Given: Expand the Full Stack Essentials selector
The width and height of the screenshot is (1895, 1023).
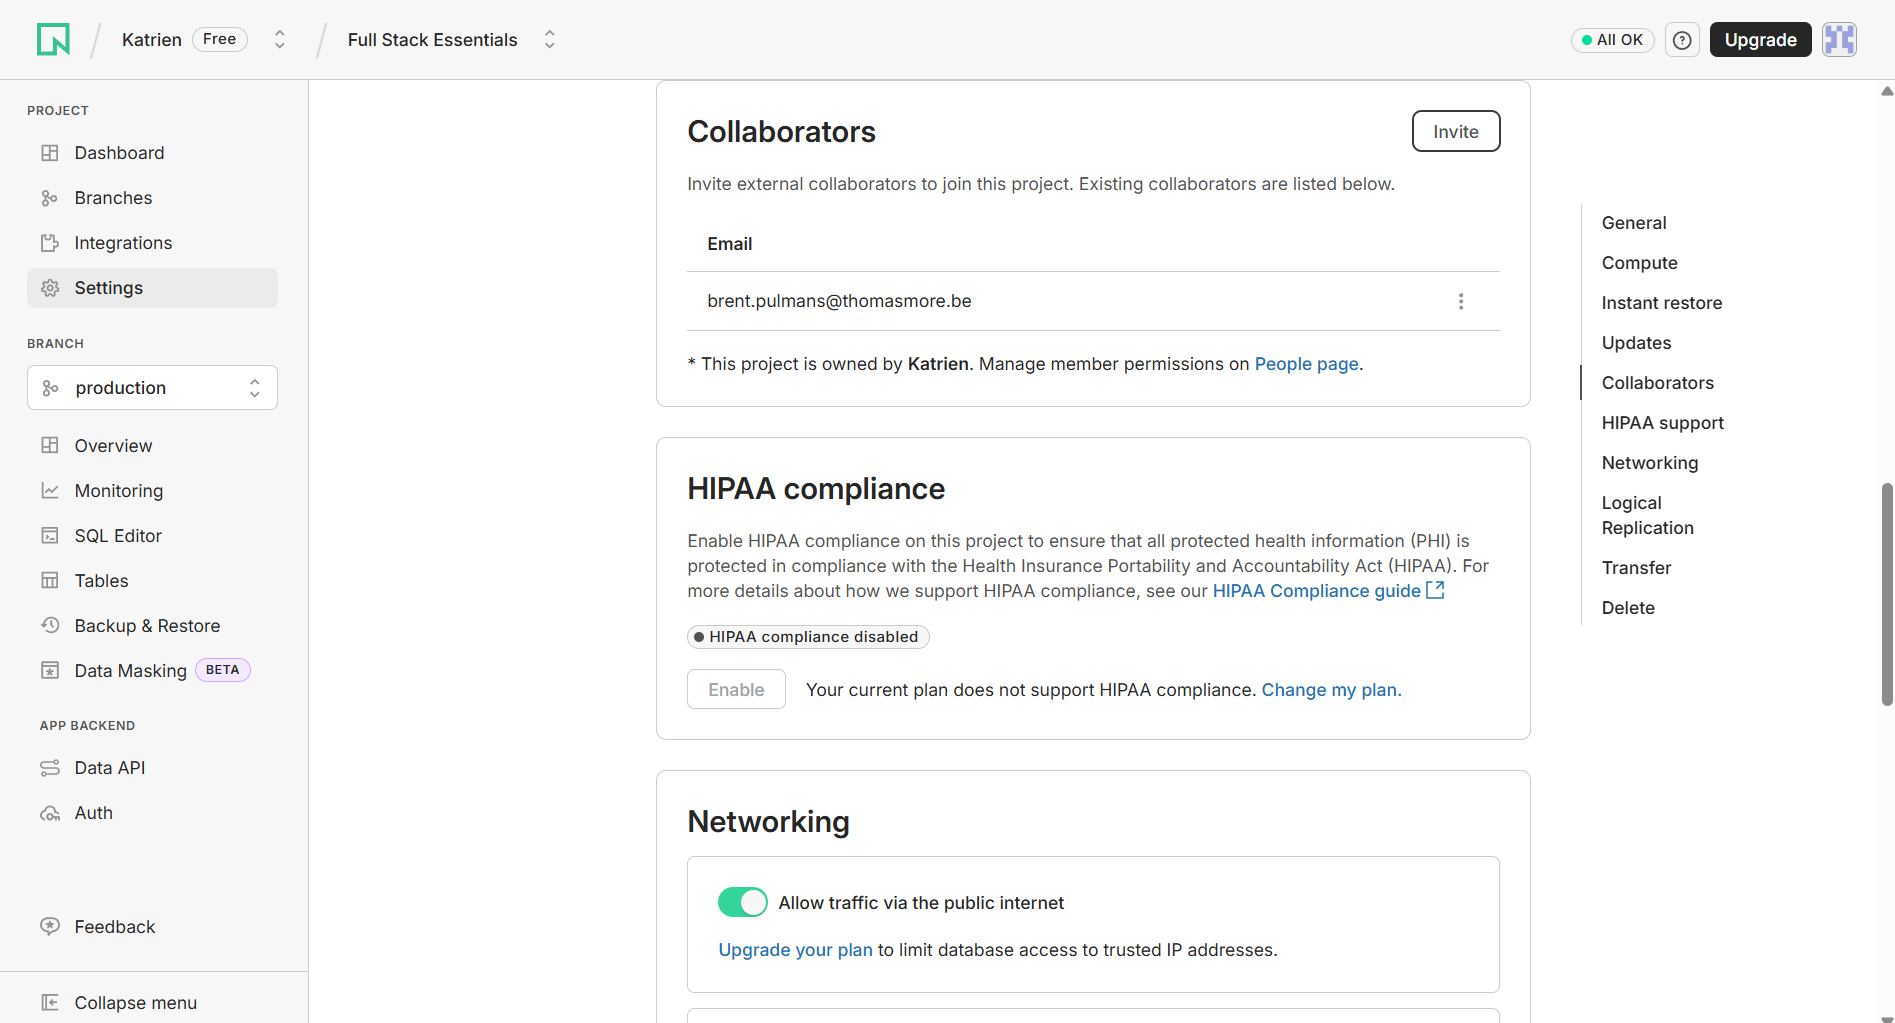Looking at the screenshot, I should pyautogui.click(x=549, y=39).
